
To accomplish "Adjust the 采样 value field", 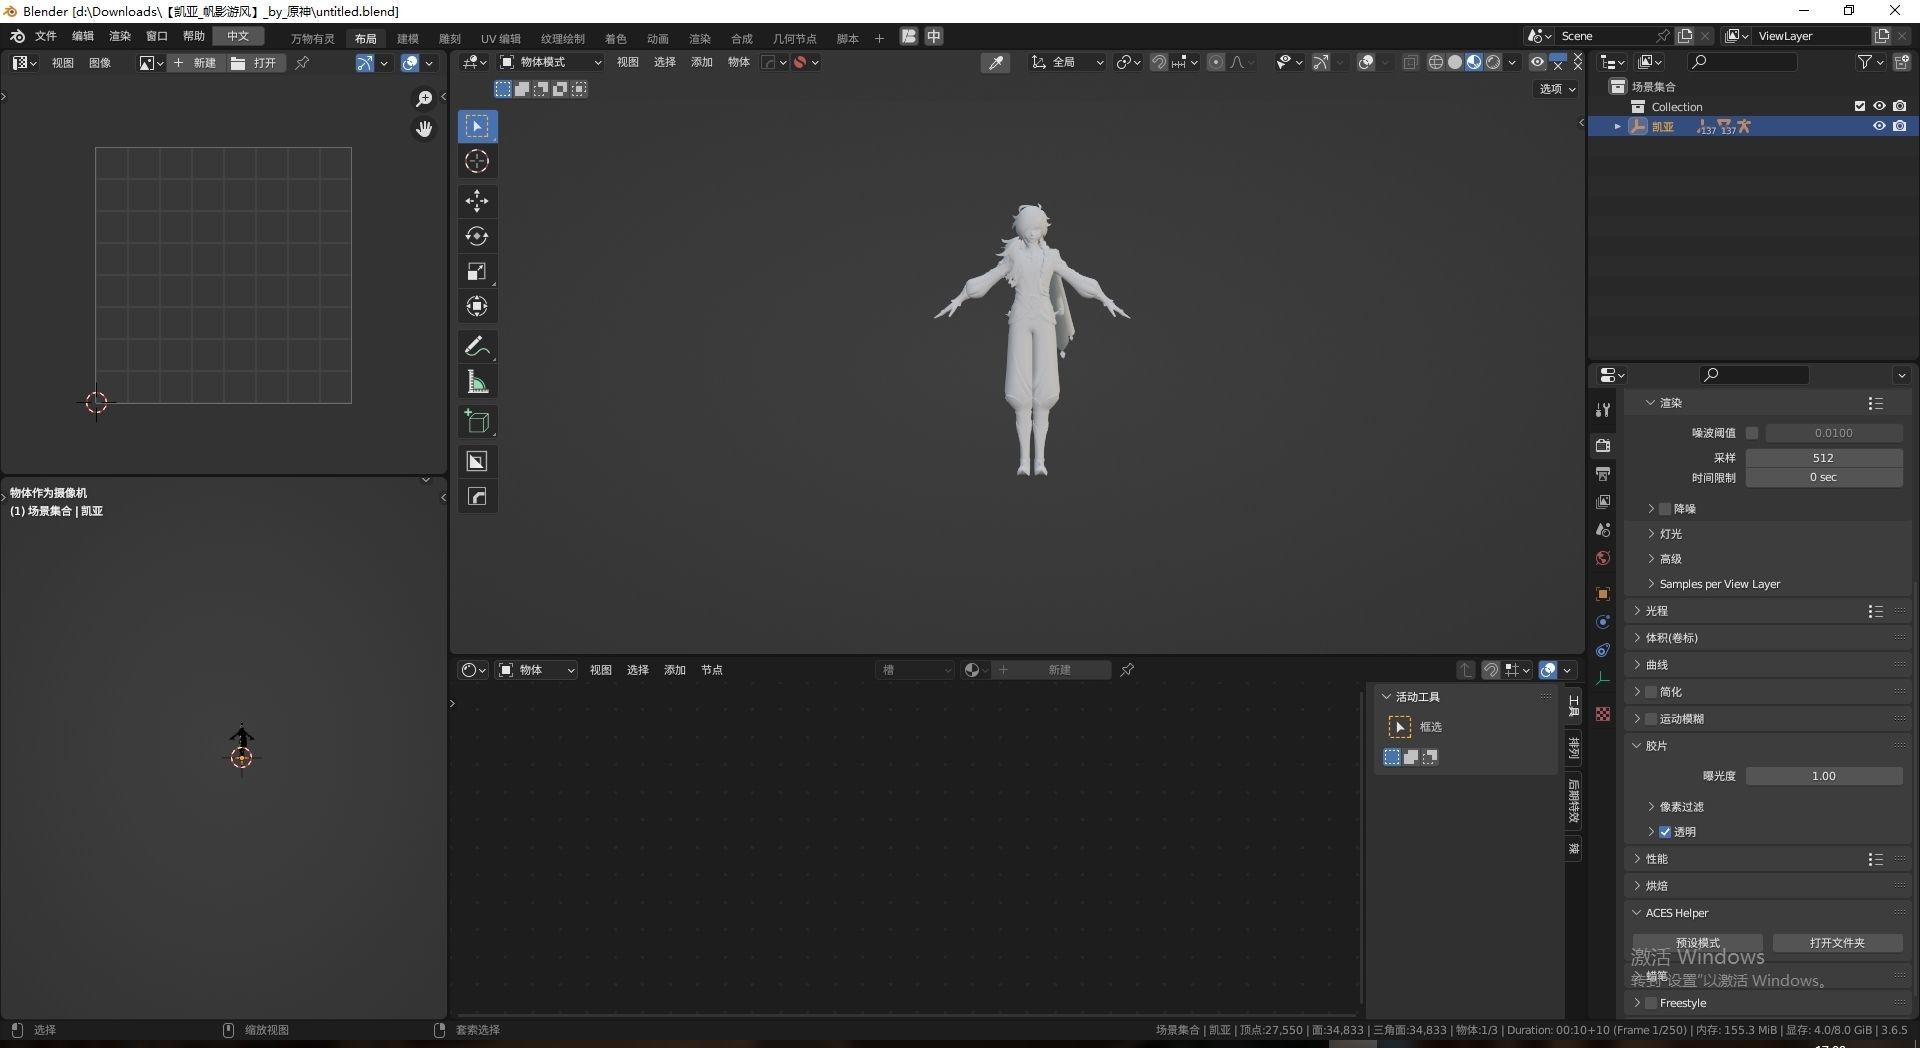I will [1824, 458].
